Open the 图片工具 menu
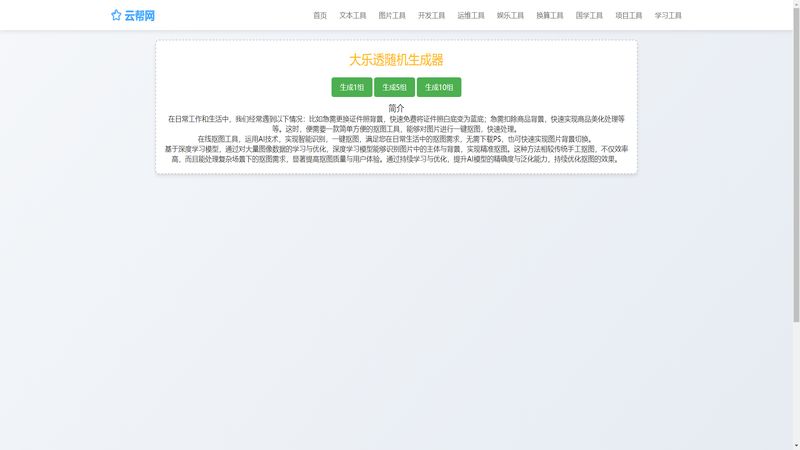Image resolution: width=800 pixels, height=450 pixels. tap(392, 16)
